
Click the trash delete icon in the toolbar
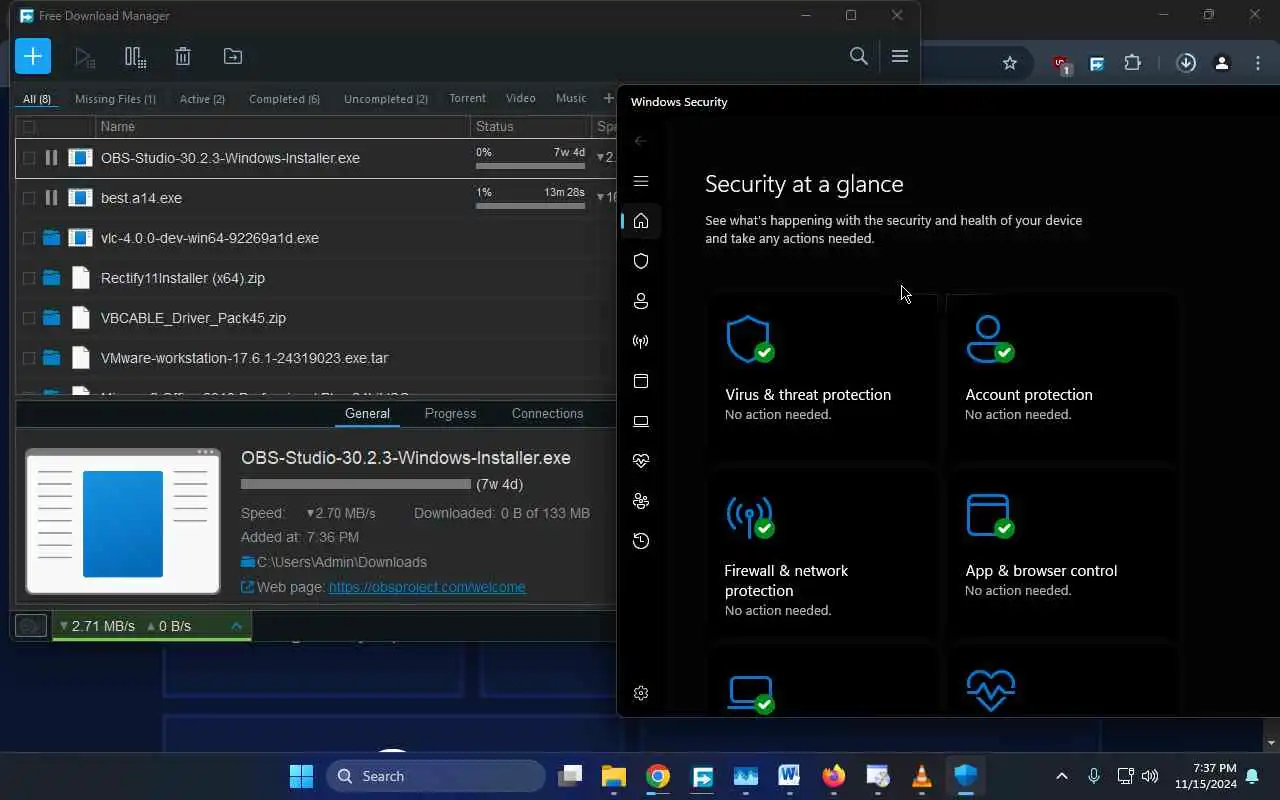coord(183,57)
